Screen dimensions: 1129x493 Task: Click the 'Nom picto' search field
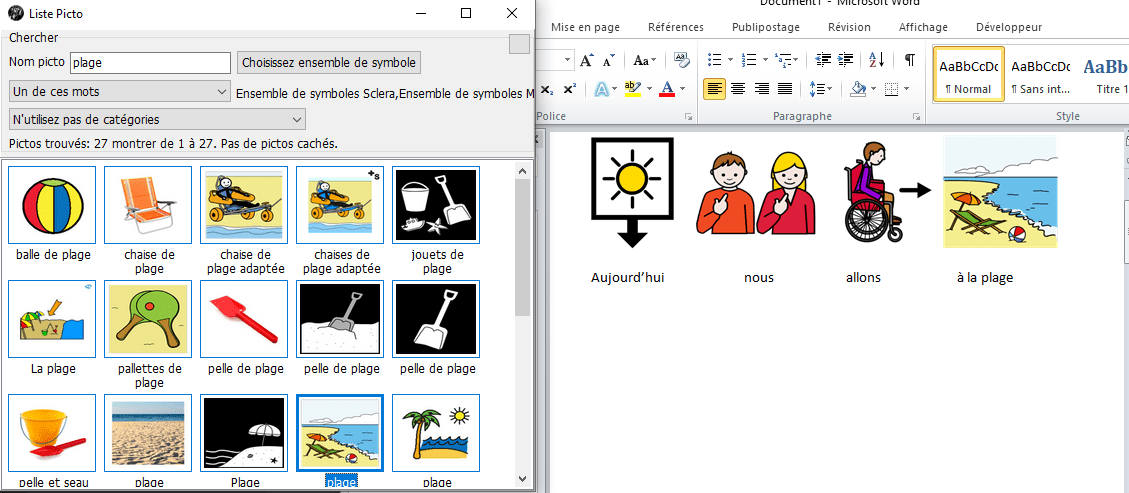click(151, 62)
